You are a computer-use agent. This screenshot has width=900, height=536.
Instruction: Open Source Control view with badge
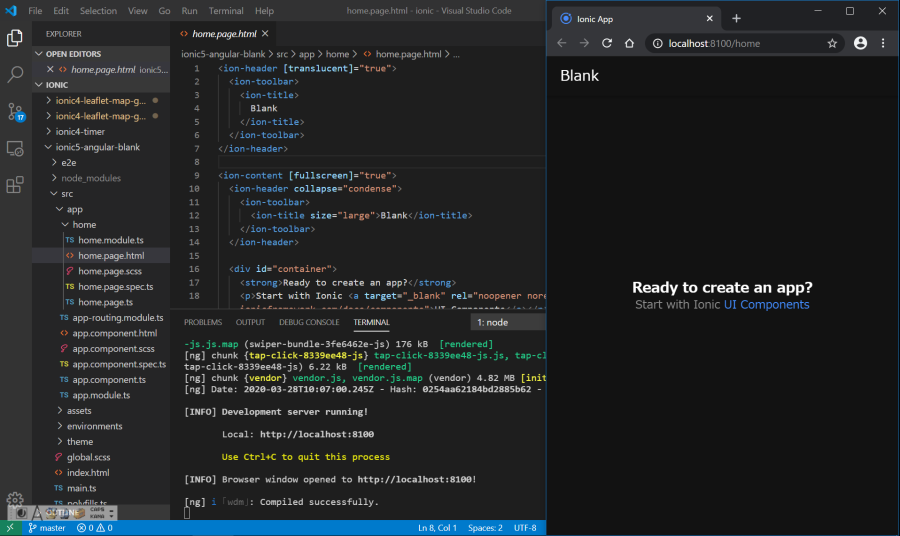pyautogui.click(x=15, y=111)
